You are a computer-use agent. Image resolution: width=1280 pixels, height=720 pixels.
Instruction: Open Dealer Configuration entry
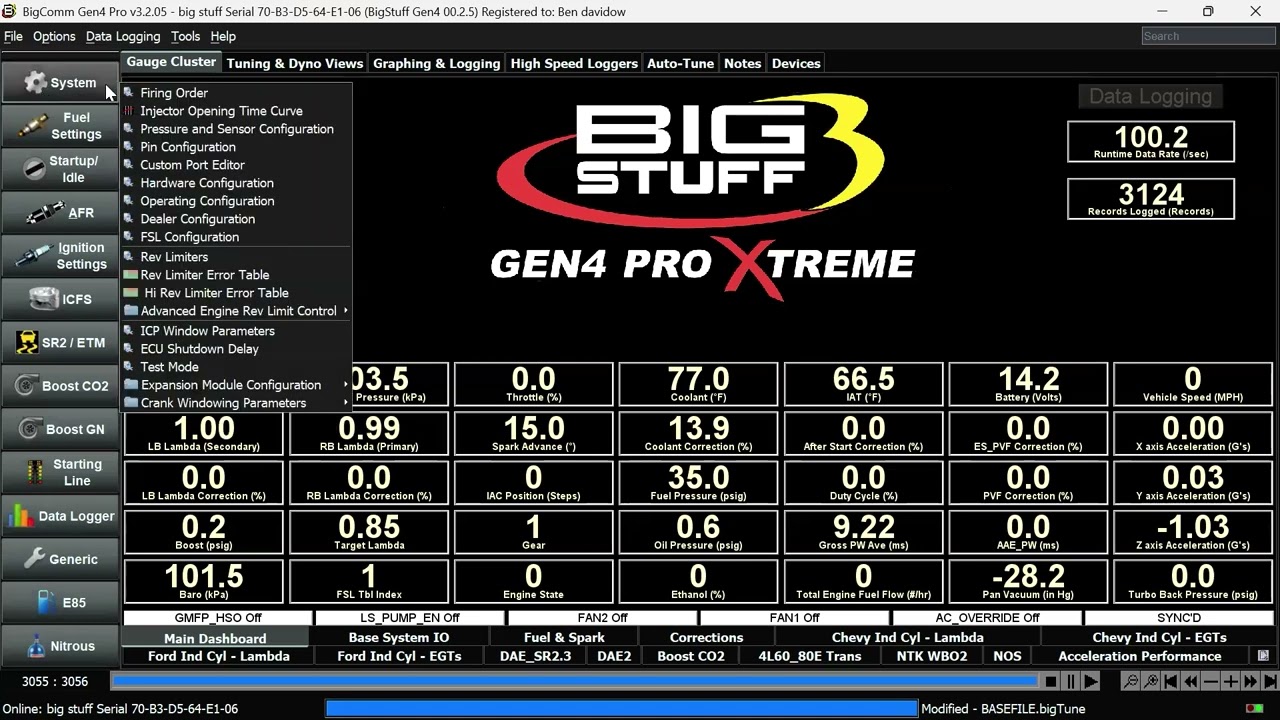236,219
